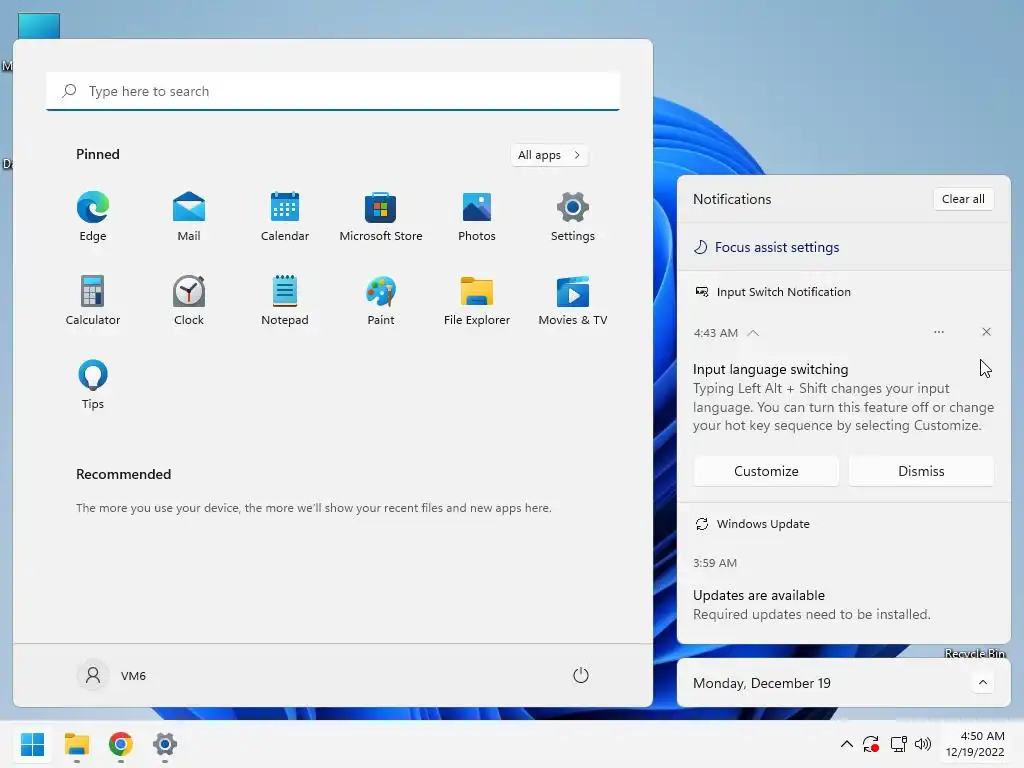Open the Calculator app
Viewport: 1024px width, 768px height.
coord(93,300)
